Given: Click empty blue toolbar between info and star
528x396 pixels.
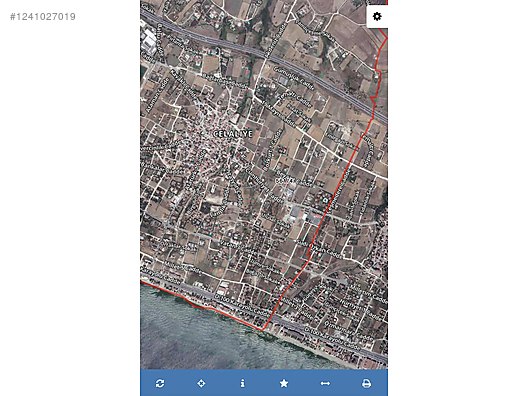Looking at the screenshot, I should [x=263, y=383].
